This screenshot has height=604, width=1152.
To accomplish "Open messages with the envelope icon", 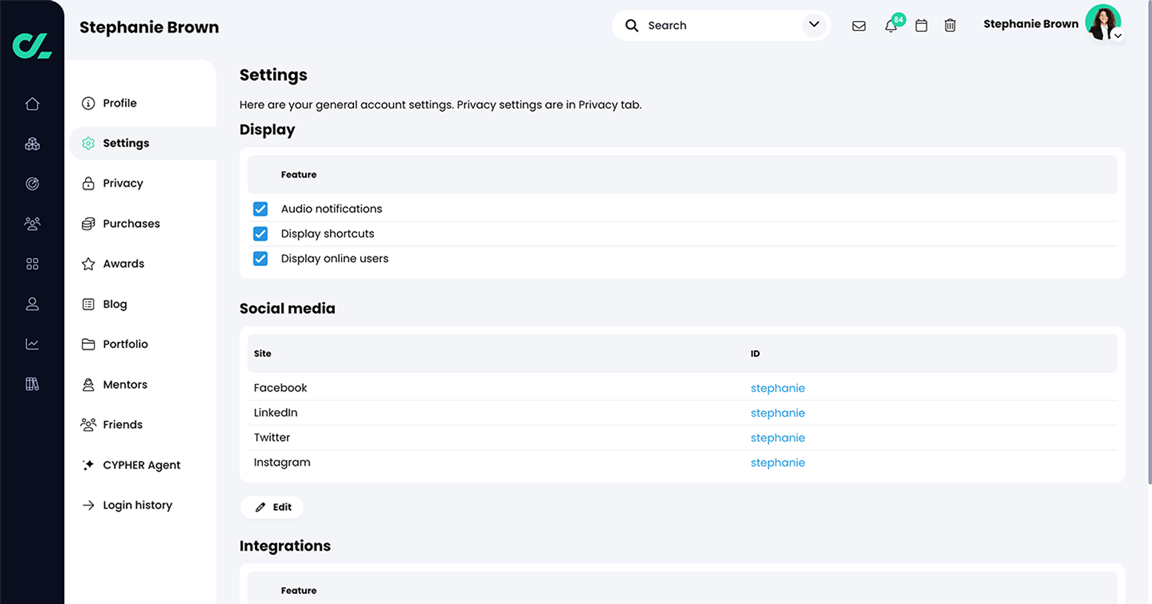I will [x=859, y=24].
